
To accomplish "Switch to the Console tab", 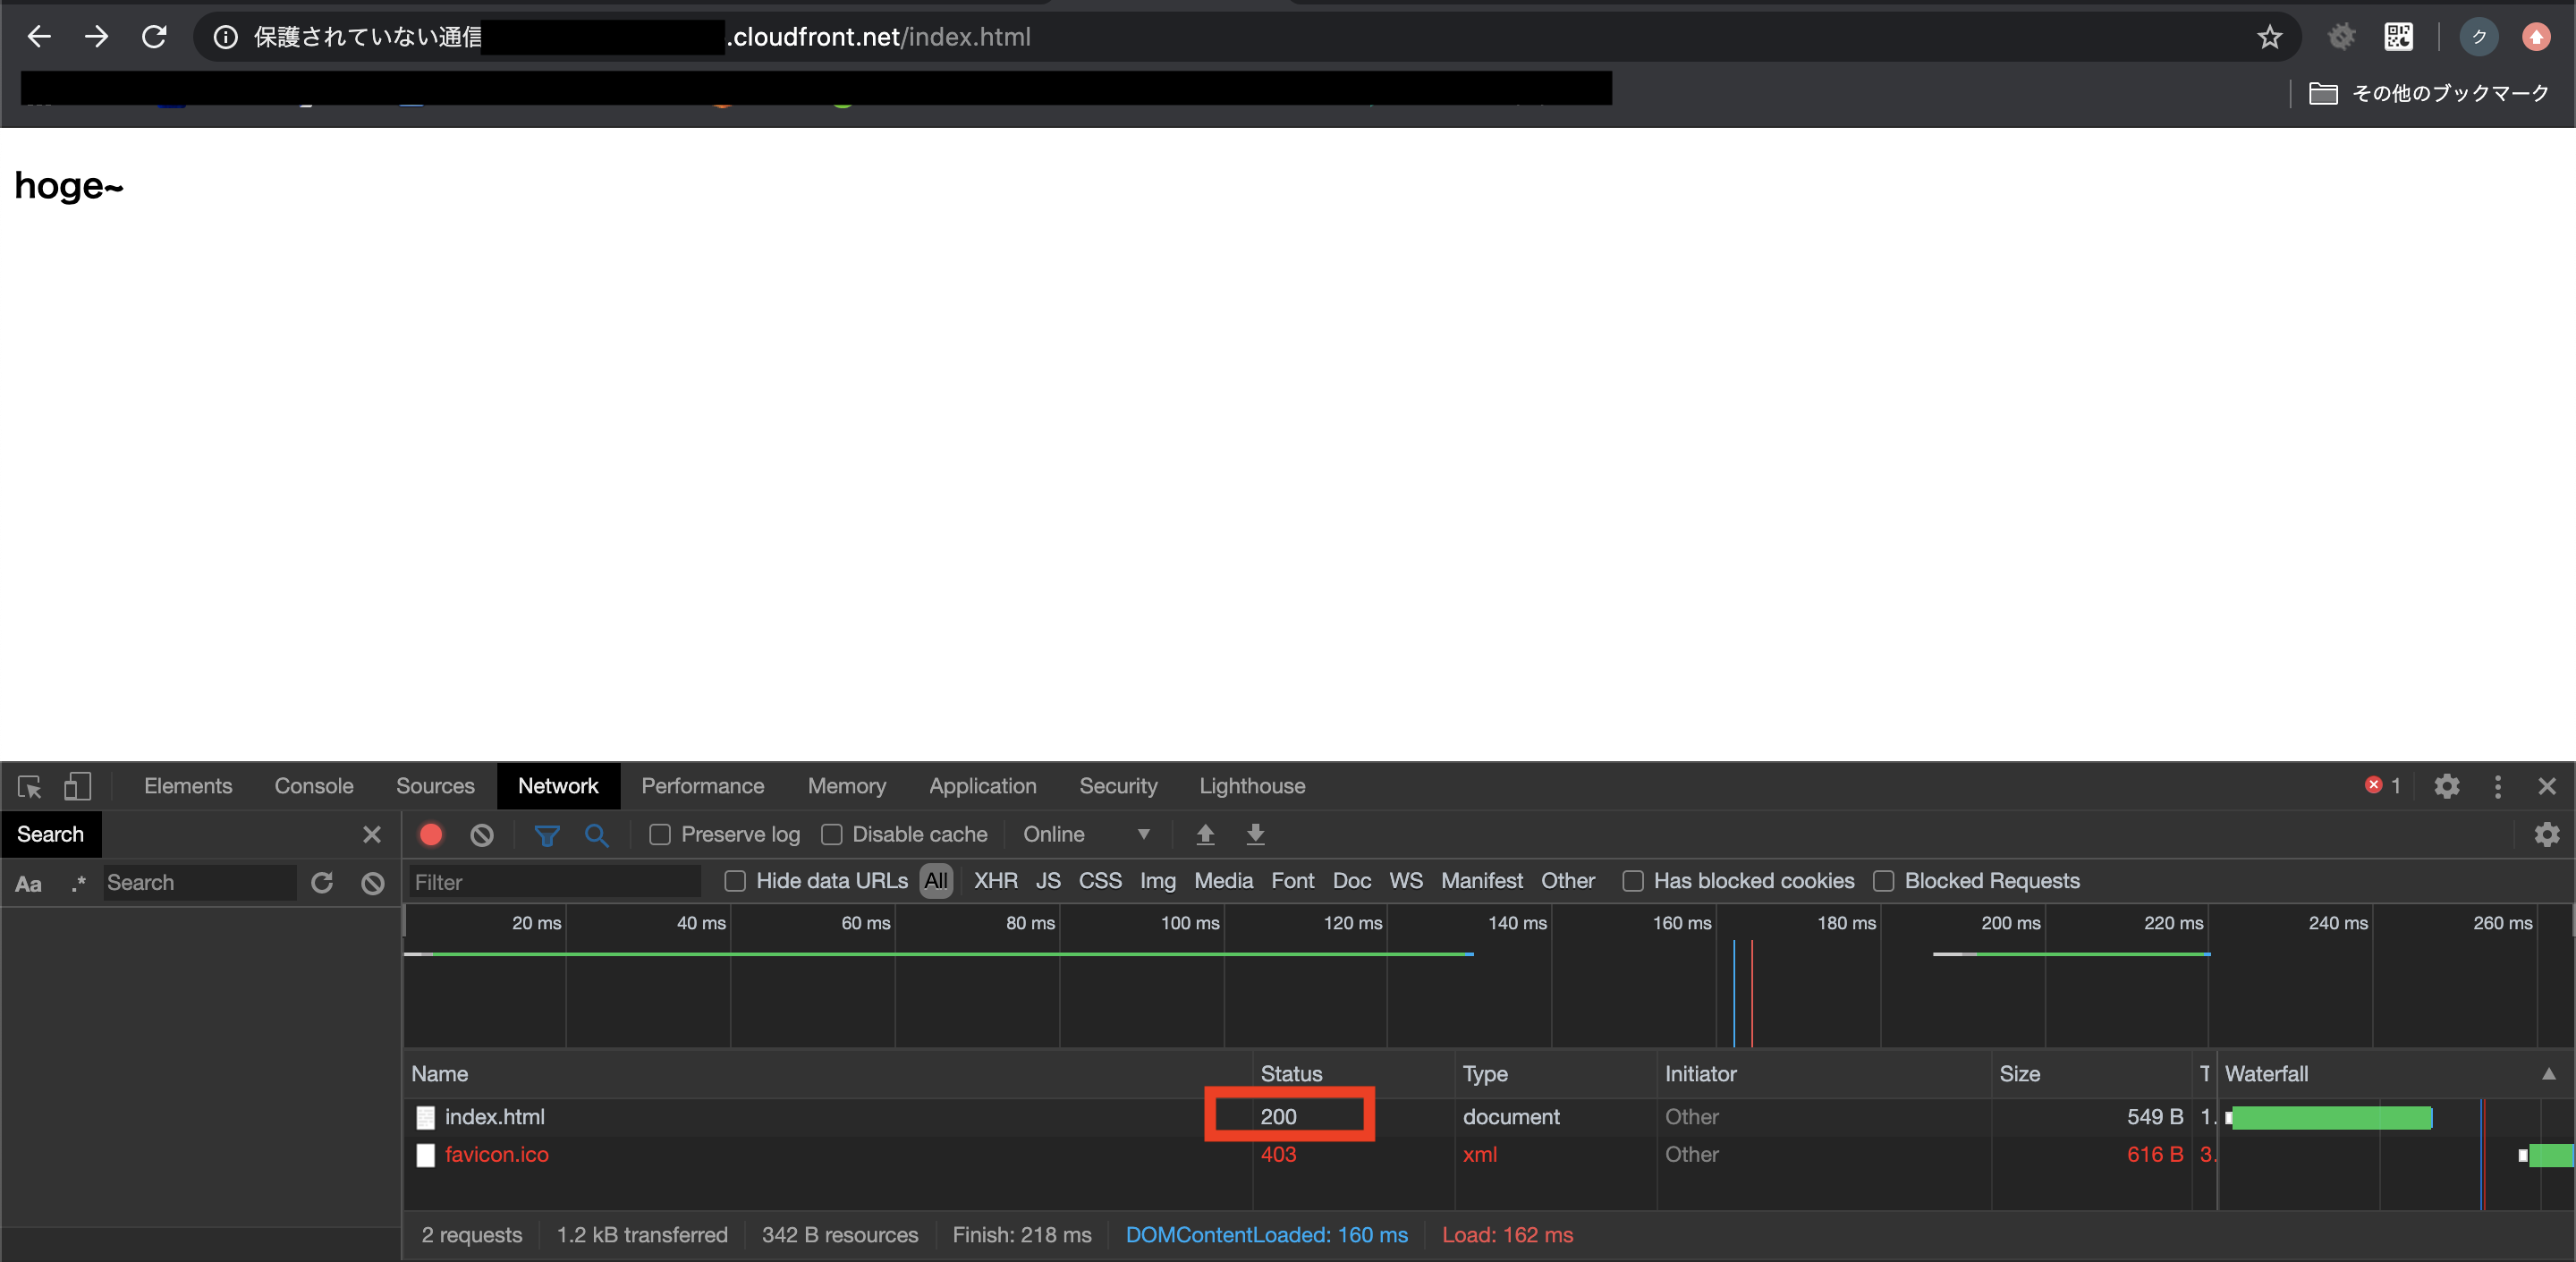I will click(x=314, y=786).
